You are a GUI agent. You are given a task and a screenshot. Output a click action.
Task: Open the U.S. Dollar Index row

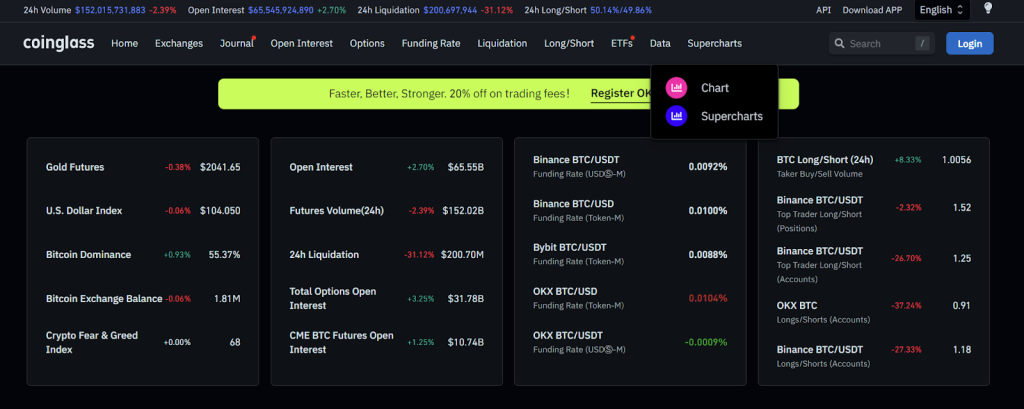[x=143, y=211]
